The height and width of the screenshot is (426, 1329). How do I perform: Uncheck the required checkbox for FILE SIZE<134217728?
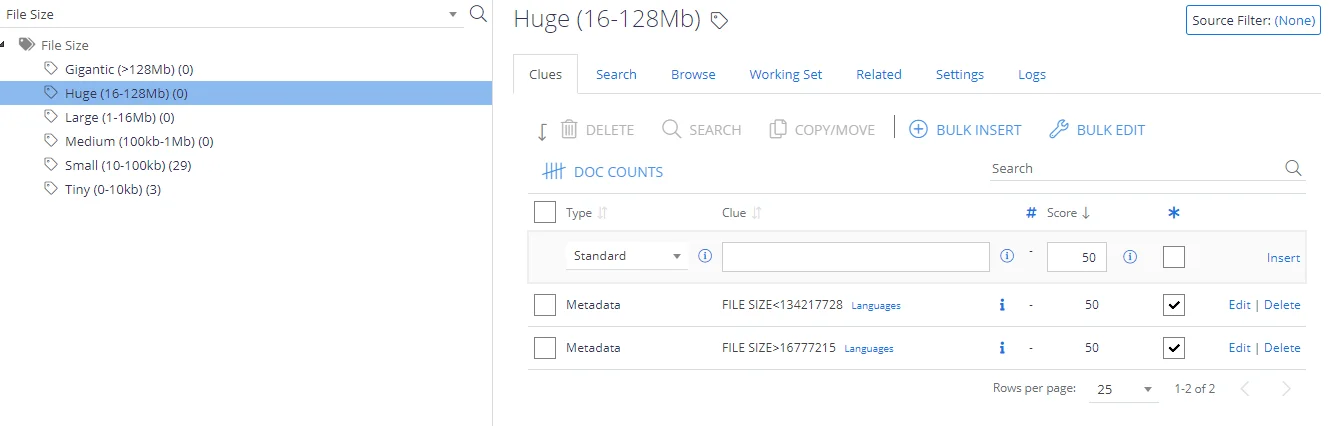[1174, 305]
